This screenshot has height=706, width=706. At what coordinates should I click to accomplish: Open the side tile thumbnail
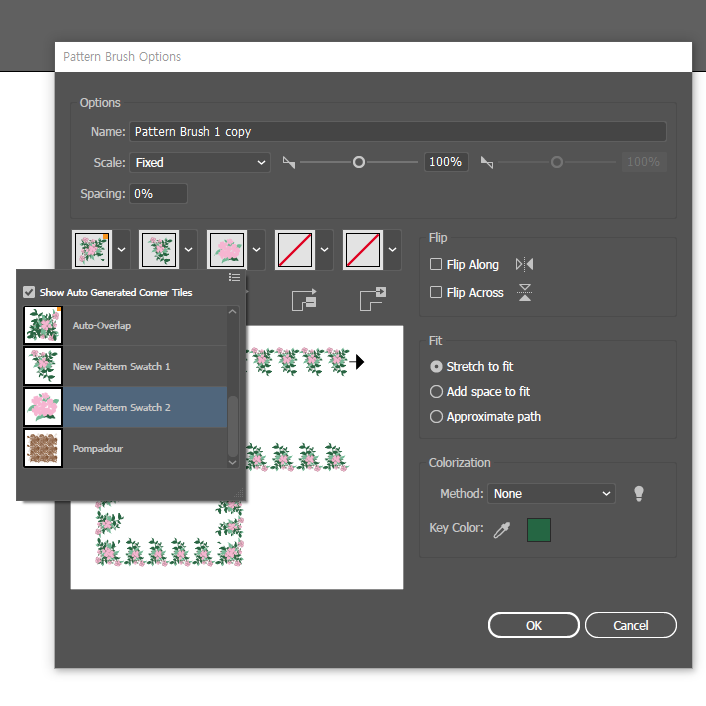pos(159,250)
